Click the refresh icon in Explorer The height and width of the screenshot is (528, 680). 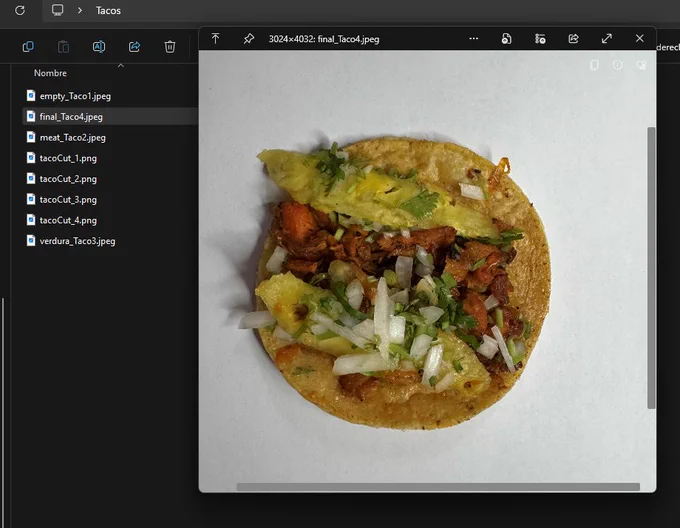pyautogui.click(x=20, y=10)
